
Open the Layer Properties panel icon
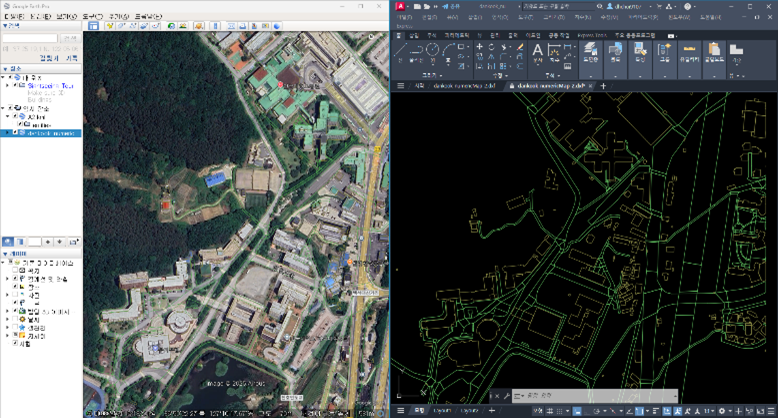point(590,51)
